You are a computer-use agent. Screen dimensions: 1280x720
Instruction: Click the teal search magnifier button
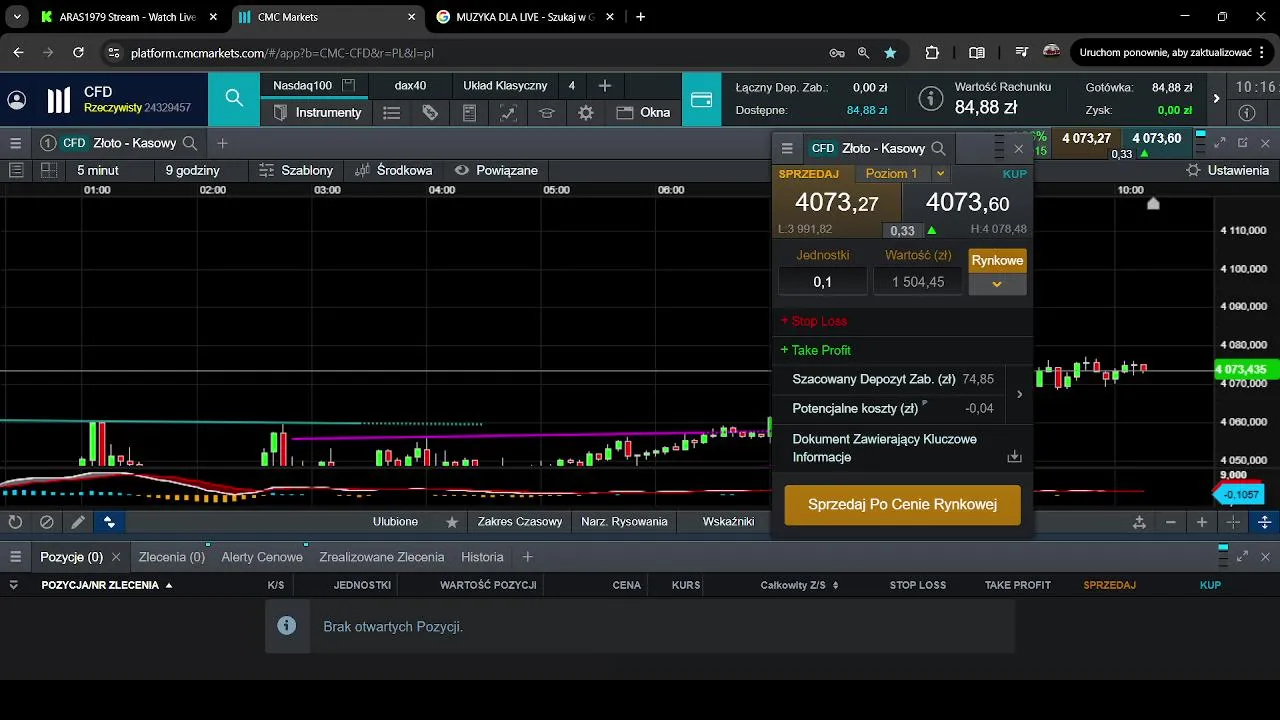[x=234, y=98]
